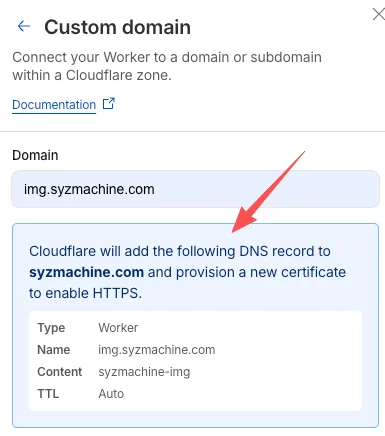Click the Name row label
Viewport: 385px width, 436px height.
click(x=54, y=350)
